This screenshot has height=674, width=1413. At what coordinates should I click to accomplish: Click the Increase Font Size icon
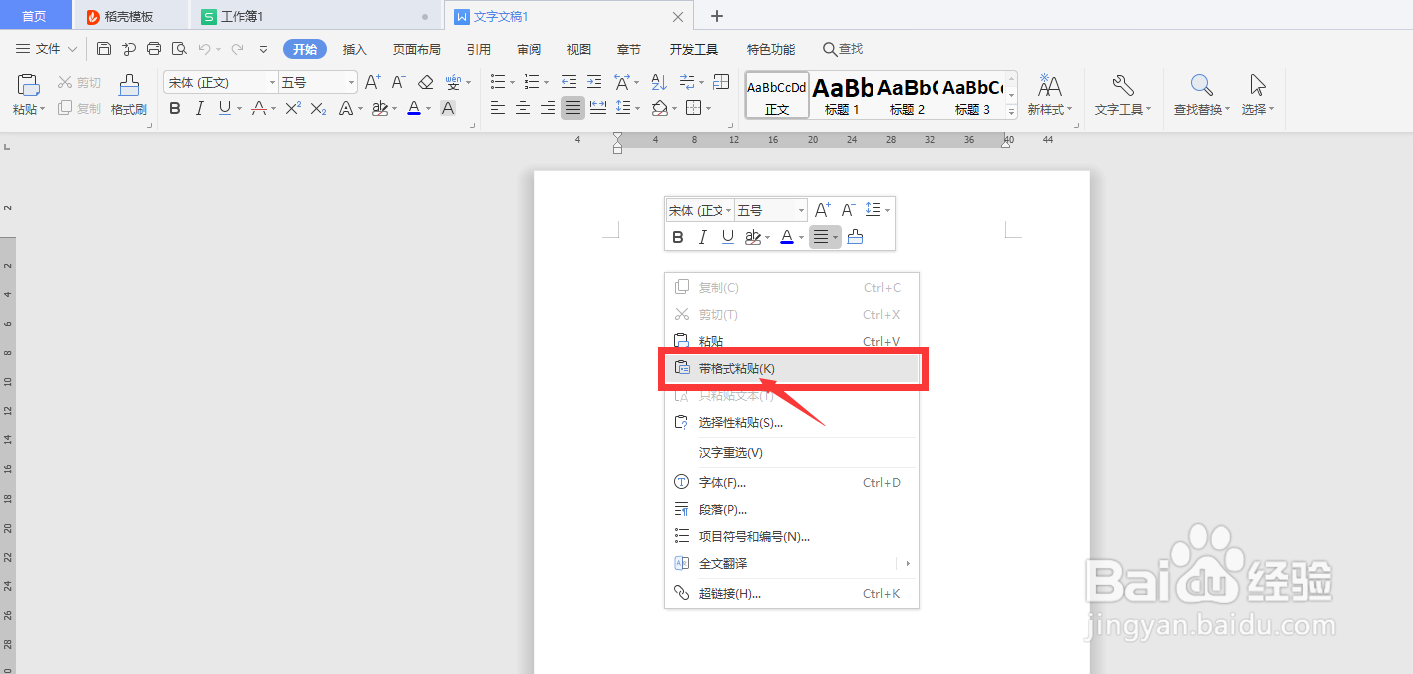373,81
